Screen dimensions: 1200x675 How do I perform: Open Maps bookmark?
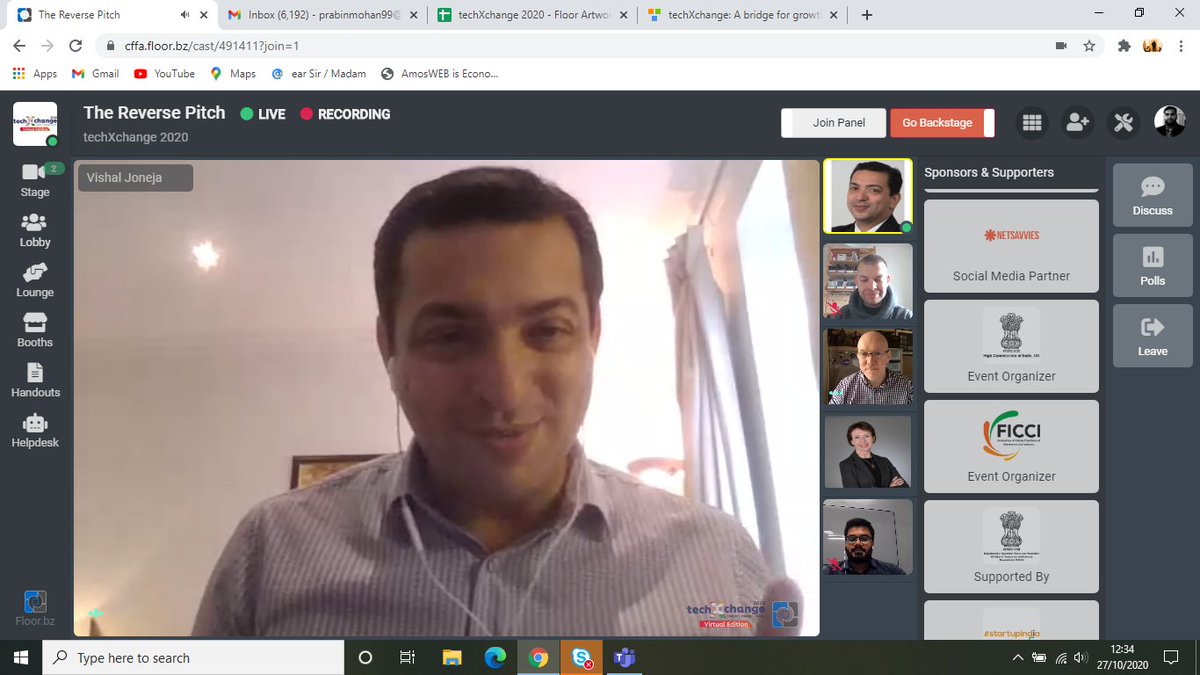pyautogui.click(x=232, y=73)
